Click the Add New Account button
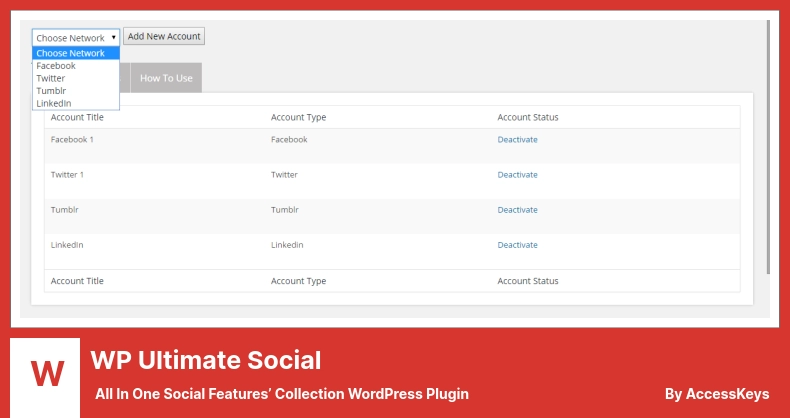 tap(164, 36)
